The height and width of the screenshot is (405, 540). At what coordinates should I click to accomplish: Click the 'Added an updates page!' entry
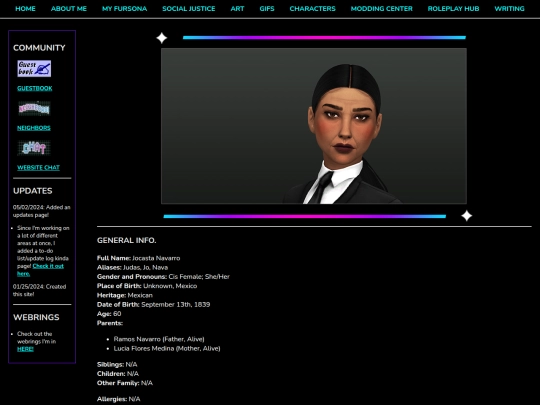(x=42, y=211)
